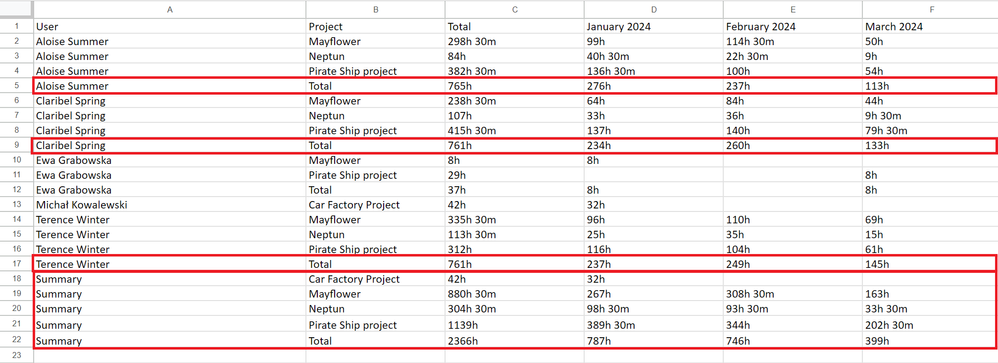Select cell with value '382h 30m'
Image resolution: width=998 pixels, height=363 pixels.
click(x=514, y=71)
